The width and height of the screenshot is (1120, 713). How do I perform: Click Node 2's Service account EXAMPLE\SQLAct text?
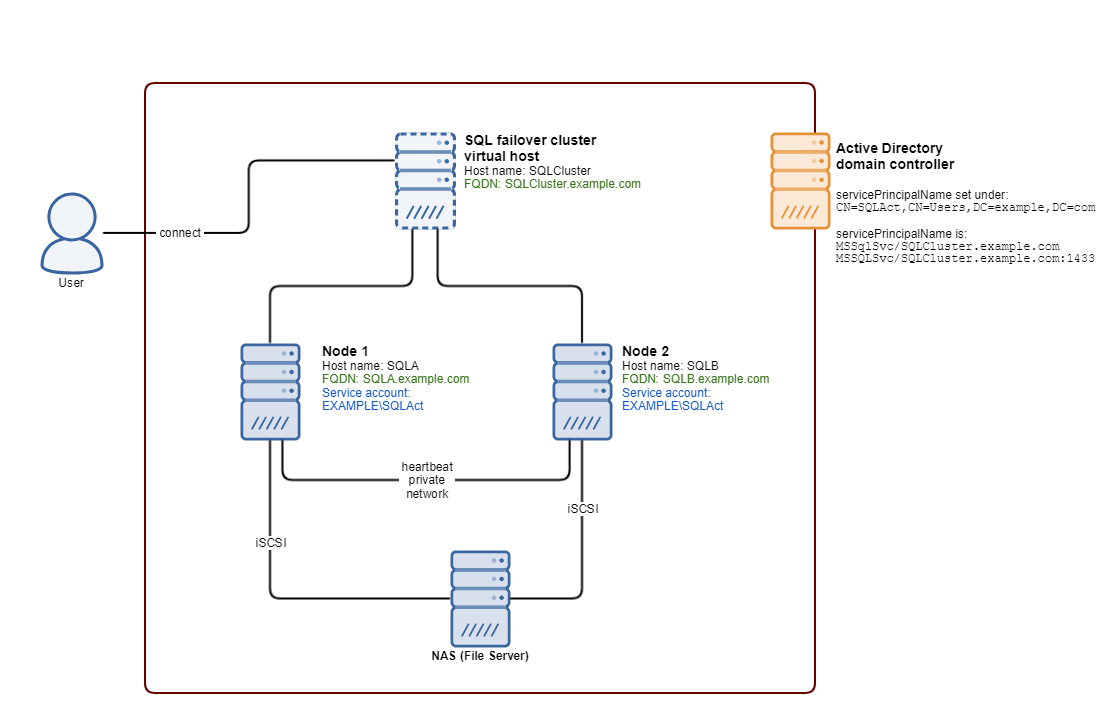672,400
